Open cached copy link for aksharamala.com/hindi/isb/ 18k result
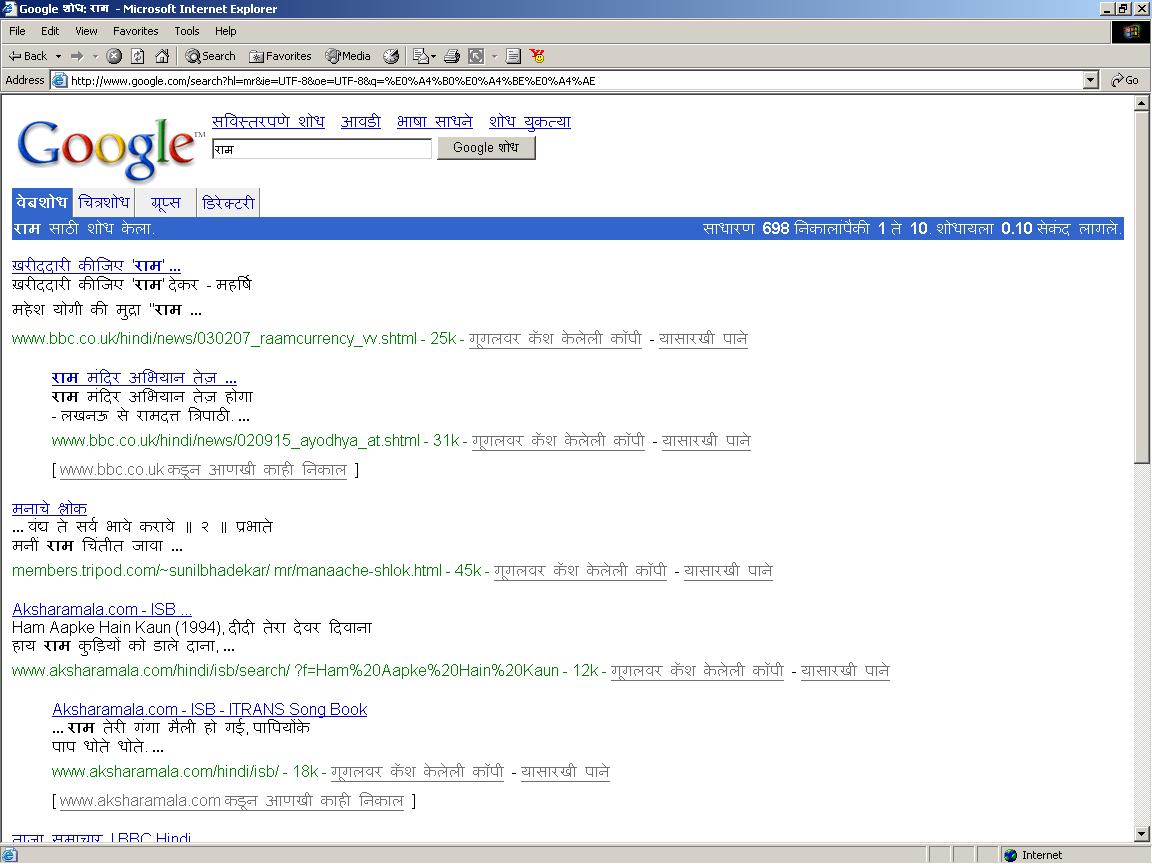The height and width of the screenshot is (864, 1152). pos(417,772)
